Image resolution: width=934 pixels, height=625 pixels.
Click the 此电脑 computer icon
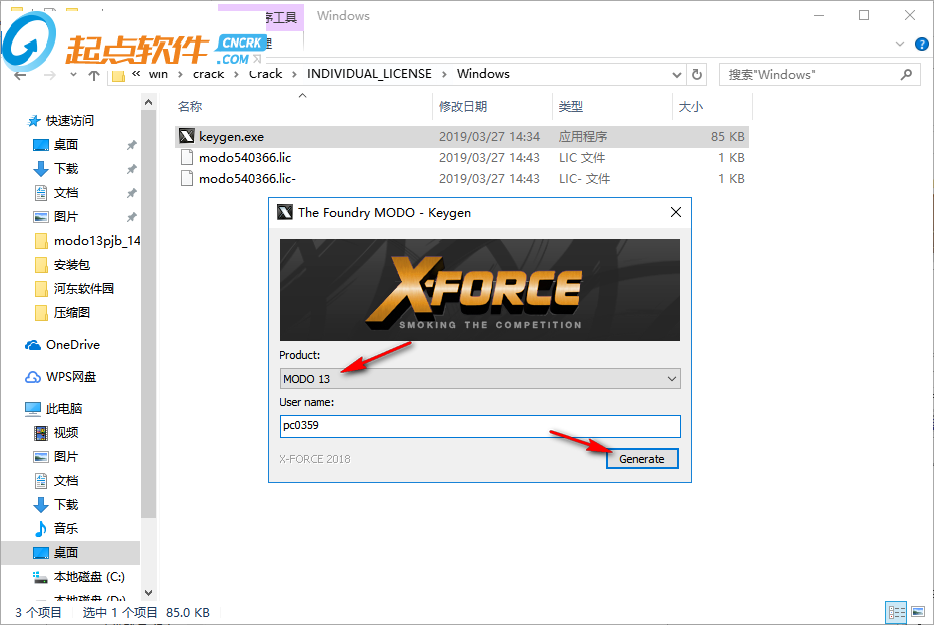33,409
